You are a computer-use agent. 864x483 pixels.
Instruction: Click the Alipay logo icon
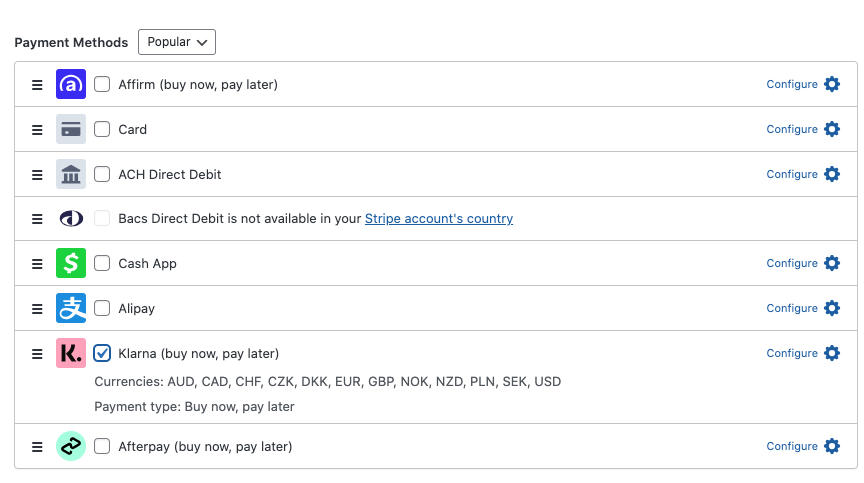pyautogui.click(x=71, y=309)
